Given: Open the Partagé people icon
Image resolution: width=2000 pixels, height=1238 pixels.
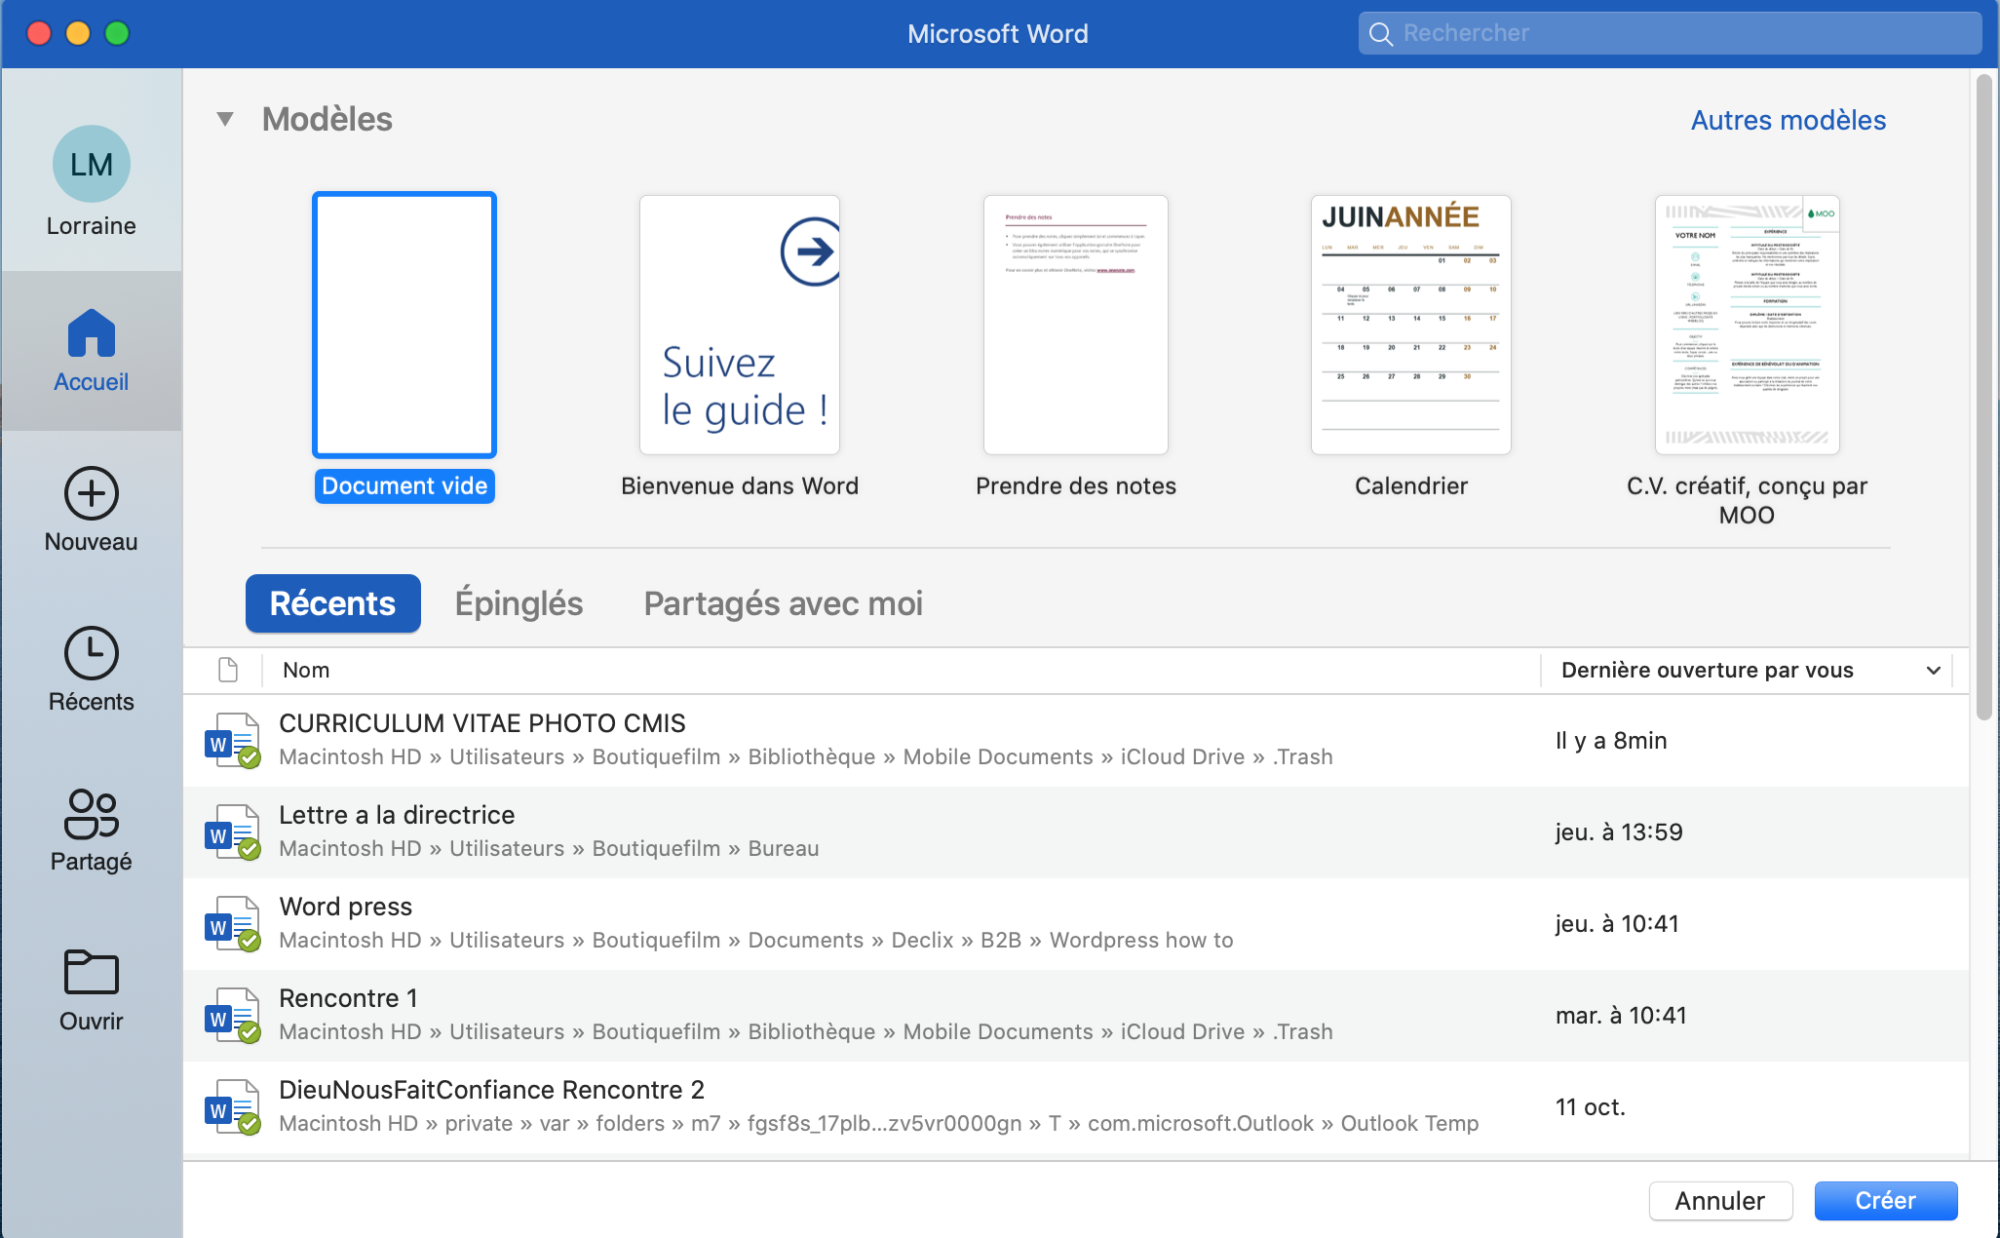Looking at the screenshot, I should (x=91, y=813).
